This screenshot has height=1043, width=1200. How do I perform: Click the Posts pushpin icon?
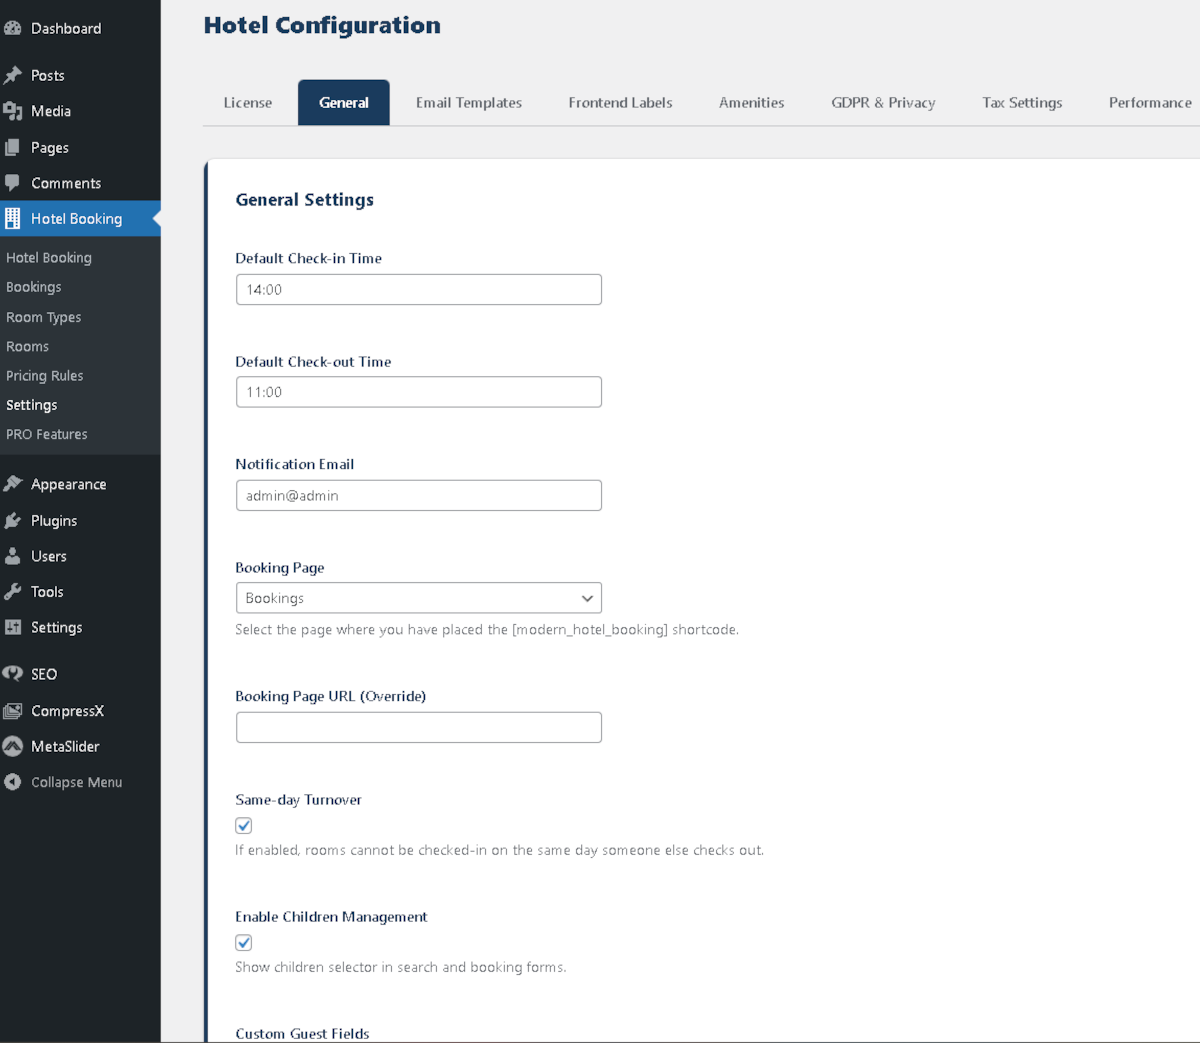point(14,74)
